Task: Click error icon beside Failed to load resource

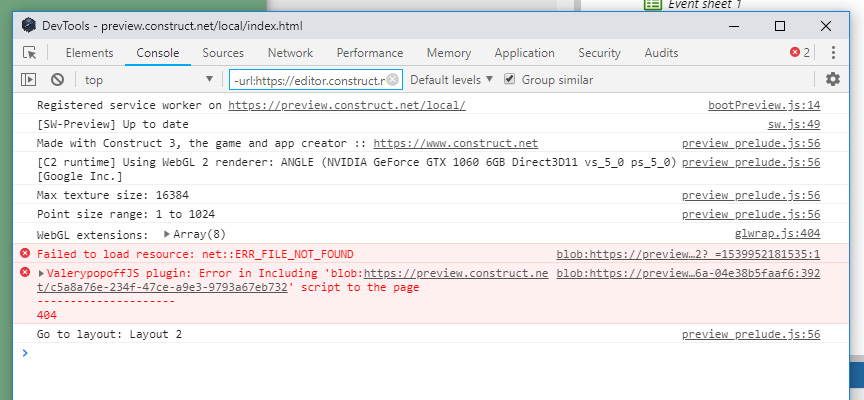Action: click(25, 253)
